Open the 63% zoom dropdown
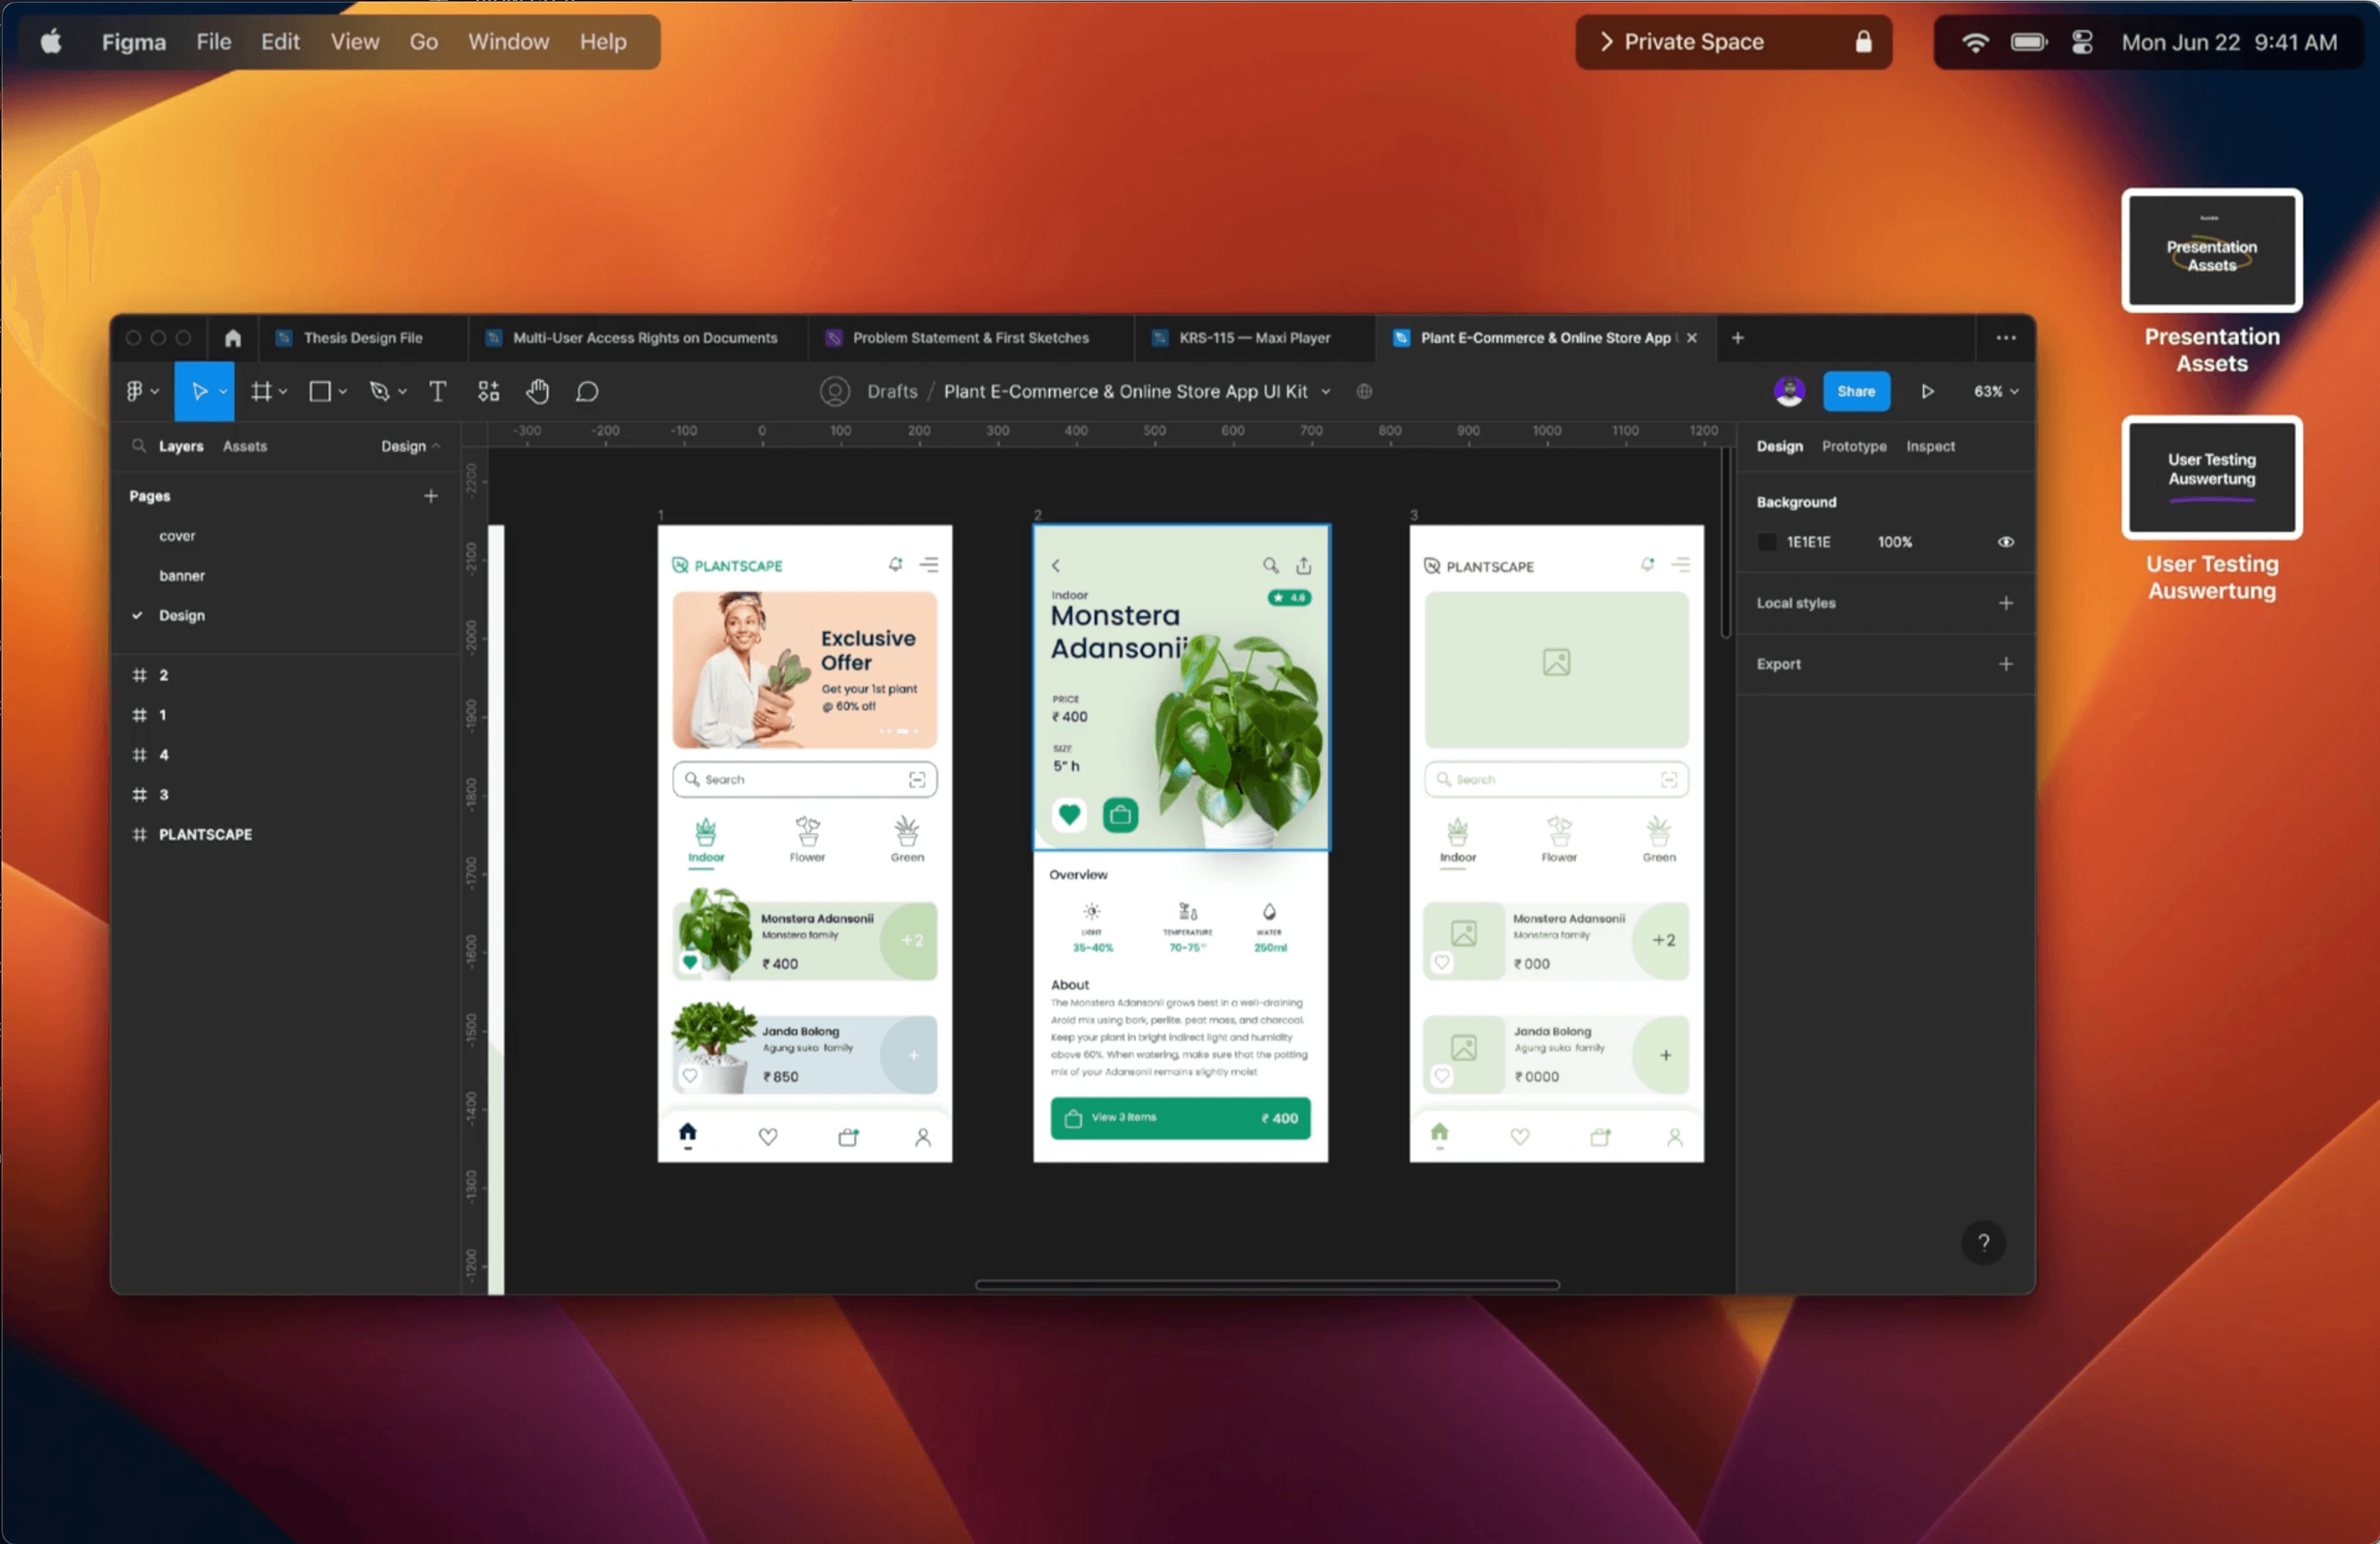Image resolution: width=2380 pixels, height=1544 pixels. click(x=1996, y=391)
